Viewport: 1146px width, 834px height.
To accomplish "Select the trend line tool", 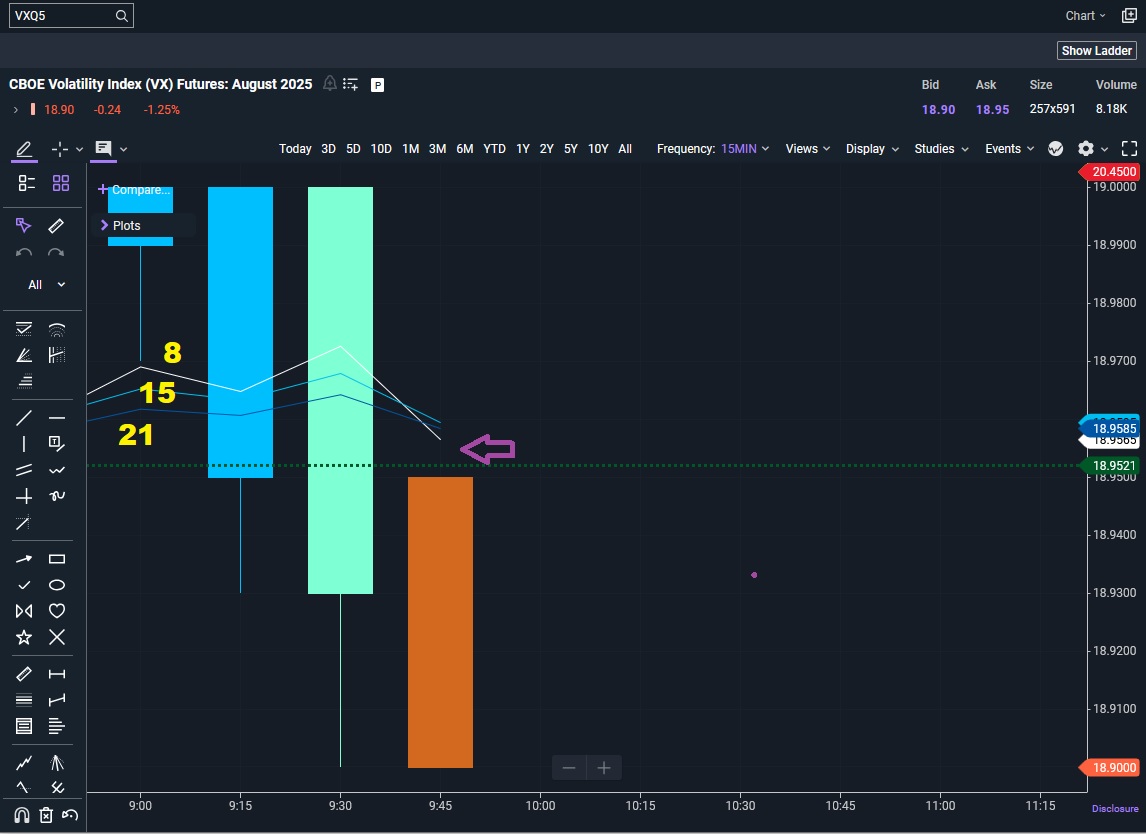I will 23,418.
